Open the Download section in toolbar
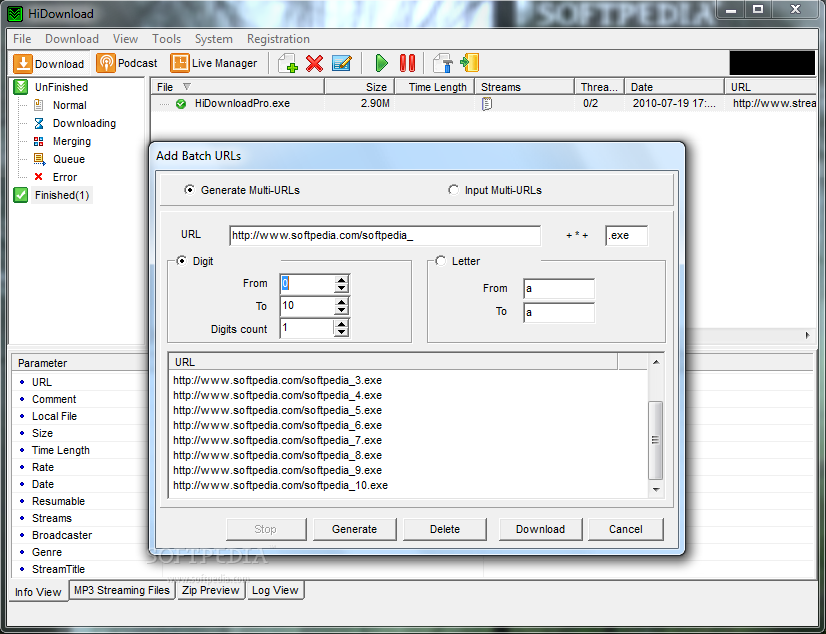The width and height of the screenshot is (826, 634). tap(49, 64)
